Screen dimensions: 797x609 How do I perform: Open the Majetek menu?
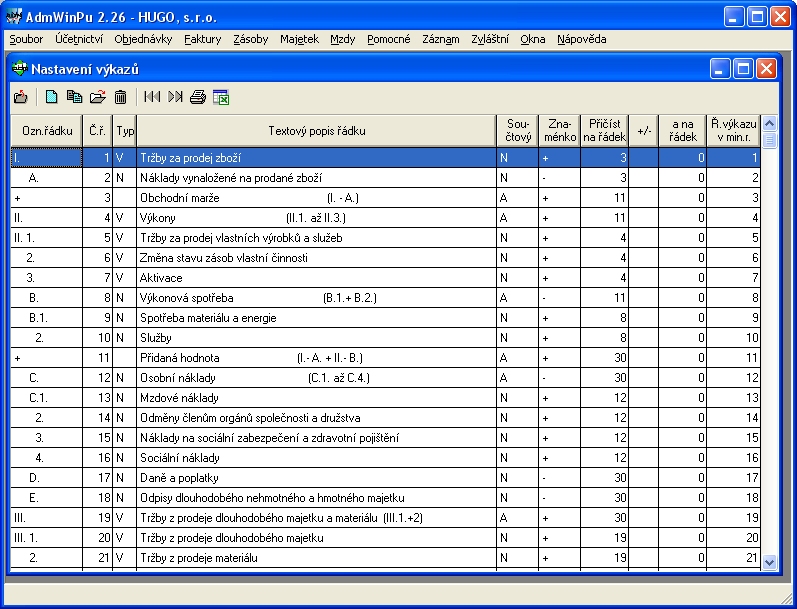[x=299, y=39]
